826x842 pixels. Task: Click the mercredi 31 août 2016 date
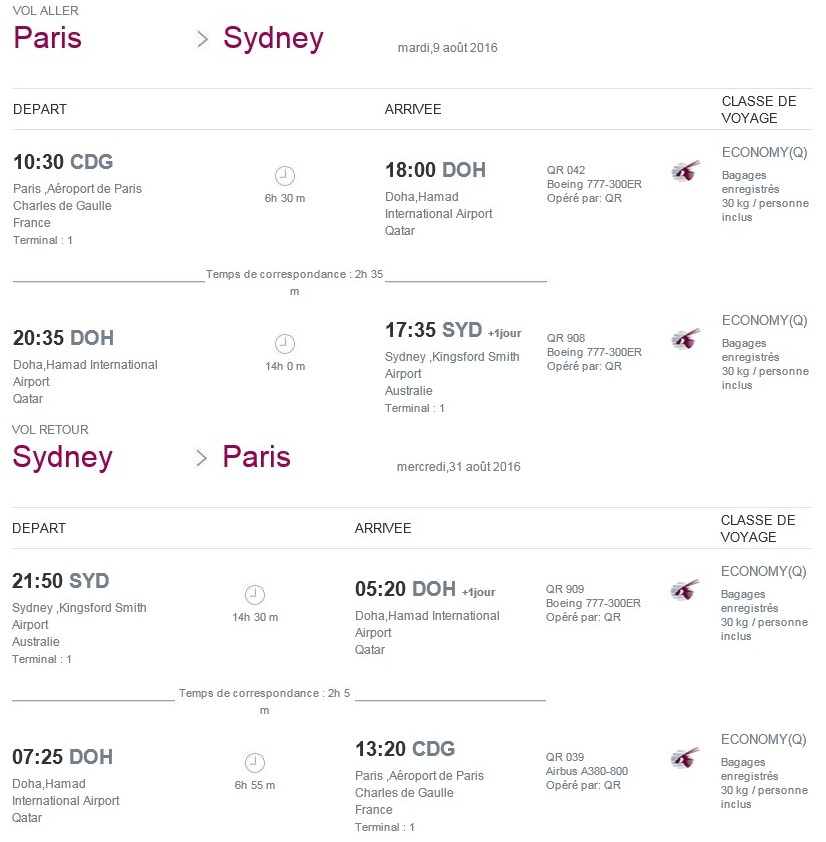pyautogui.click(x=458, y=467)
